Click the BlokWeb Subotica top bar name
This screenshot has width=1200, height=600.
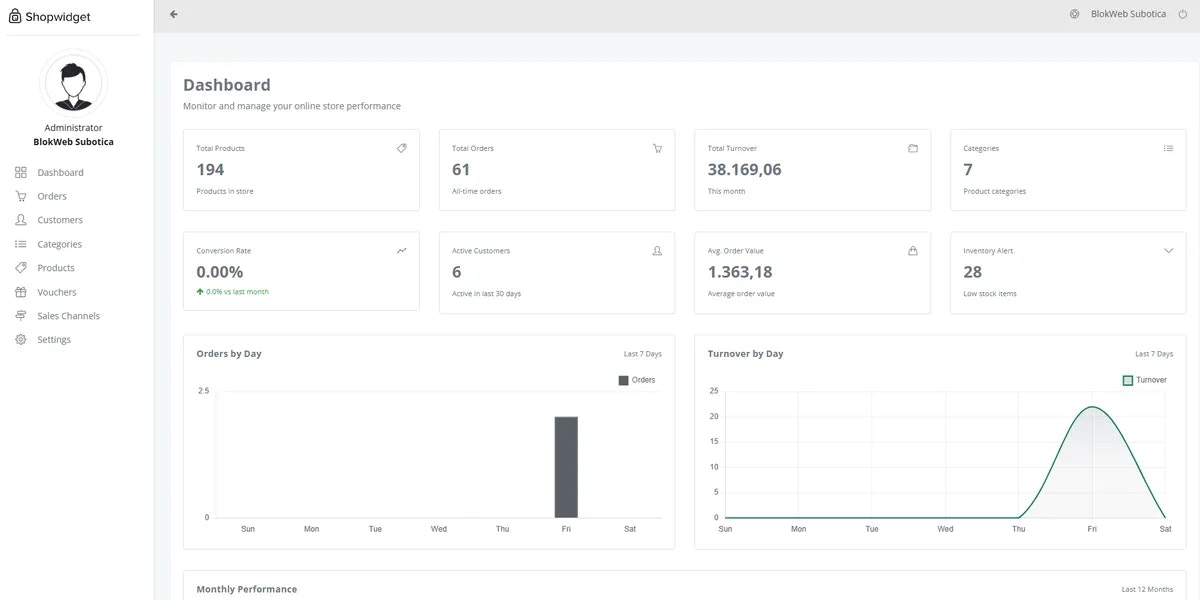pos(1128,14)
